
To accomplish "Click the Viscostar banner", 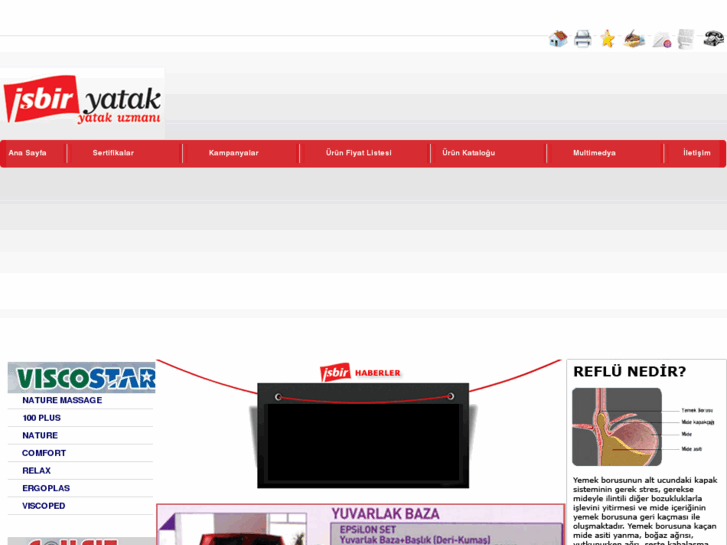I will coord(82,378).
